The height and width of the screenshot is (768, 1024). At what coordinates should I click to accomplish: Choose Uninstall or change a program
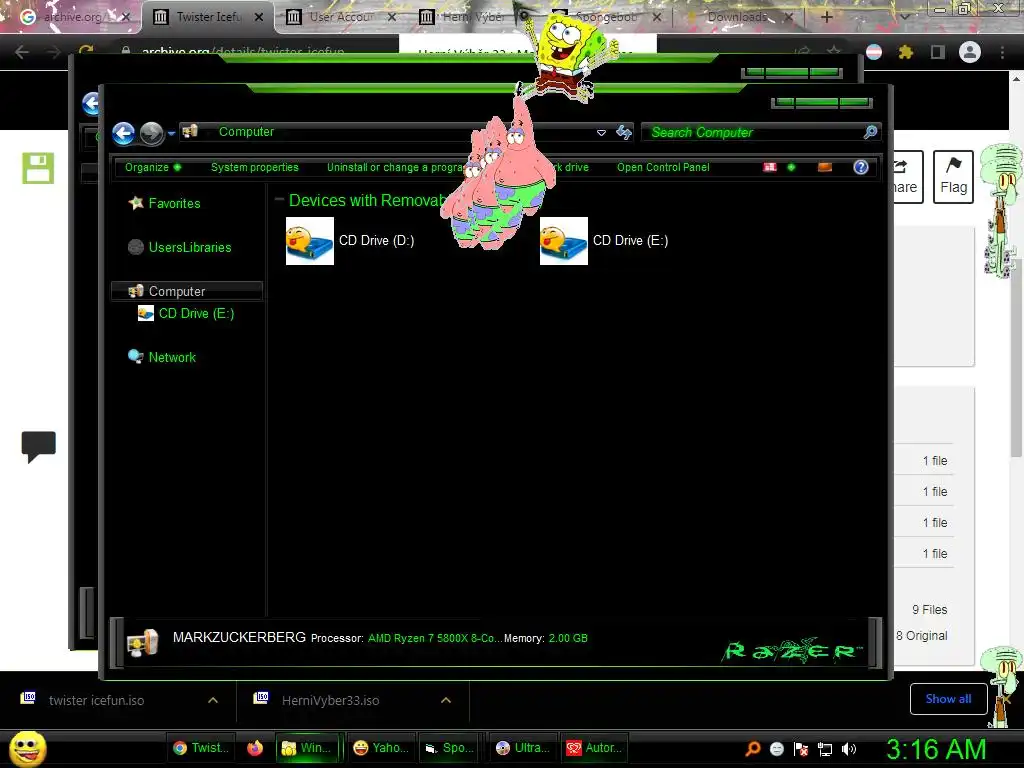pos(394,167)
